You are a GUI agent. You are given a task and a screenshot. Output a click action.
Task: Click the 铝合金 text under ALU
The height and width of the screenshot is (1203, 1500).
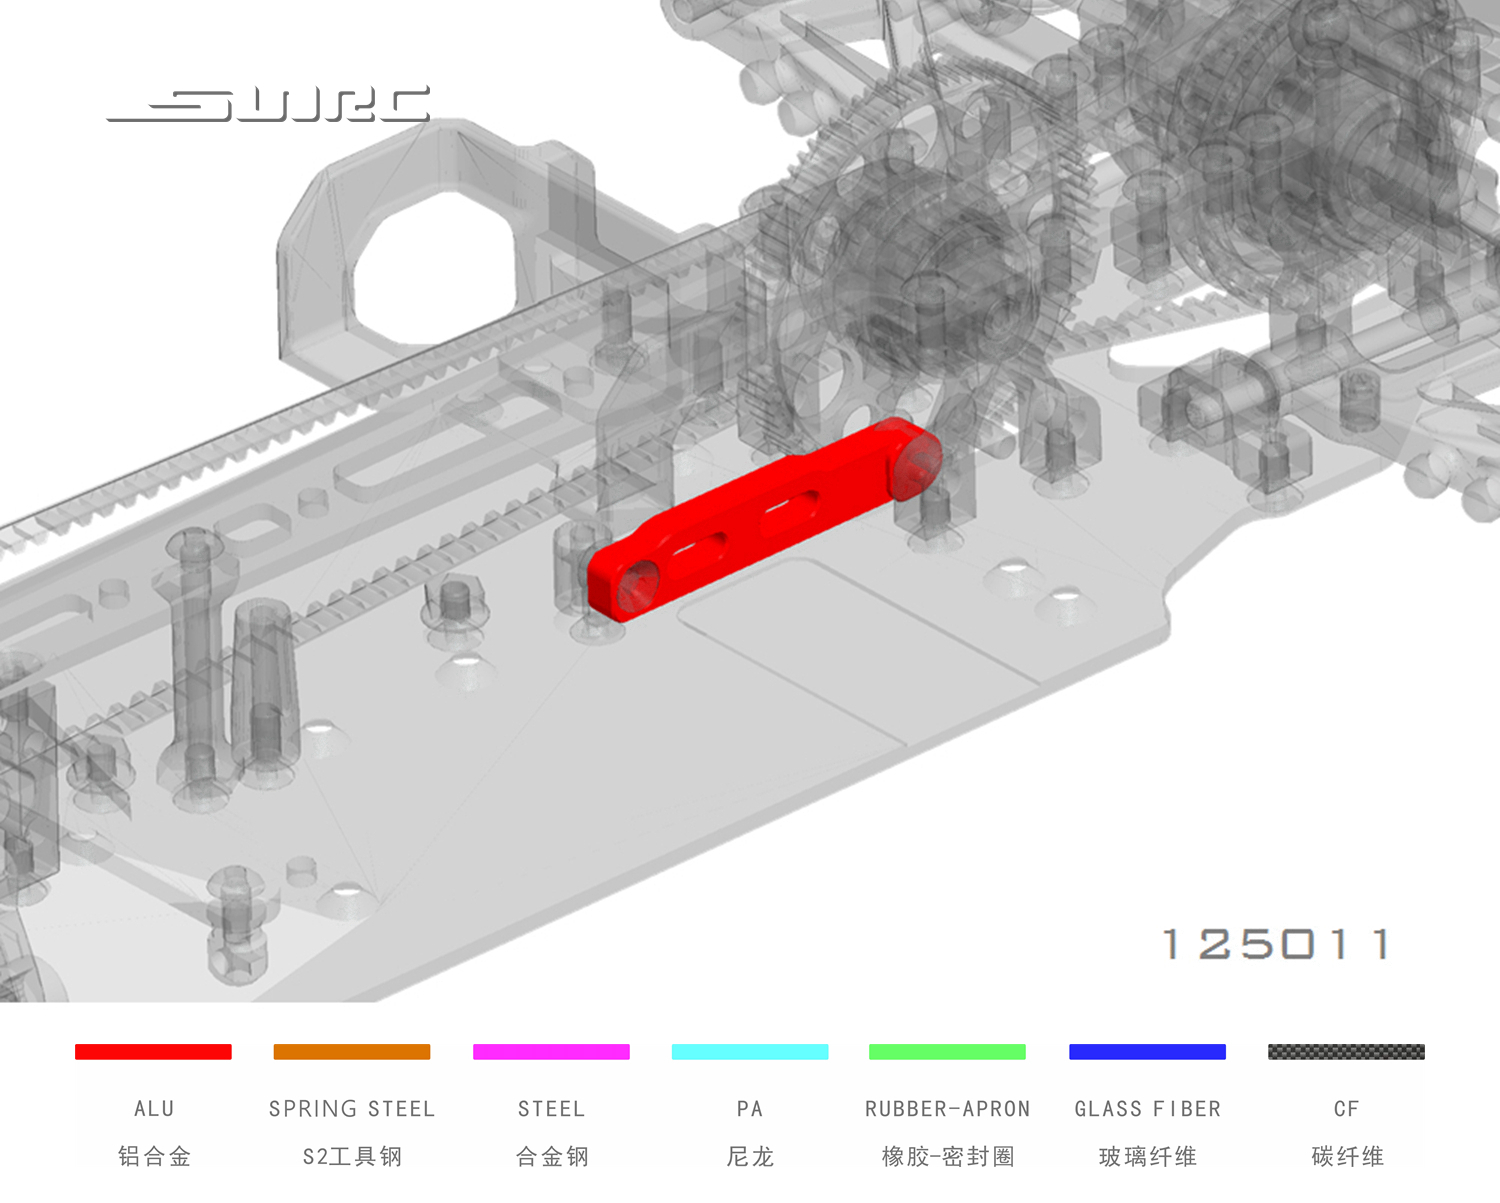(x=154, y=1157)
